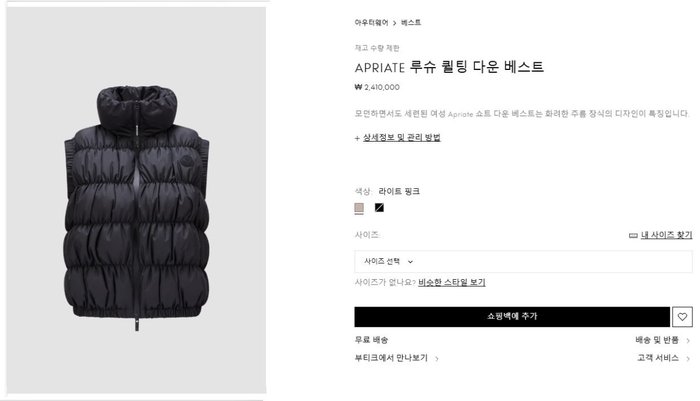Select the light pink color swatch
Image resolution: width=700 pixels, height=401 pixels.
[359, 208]
